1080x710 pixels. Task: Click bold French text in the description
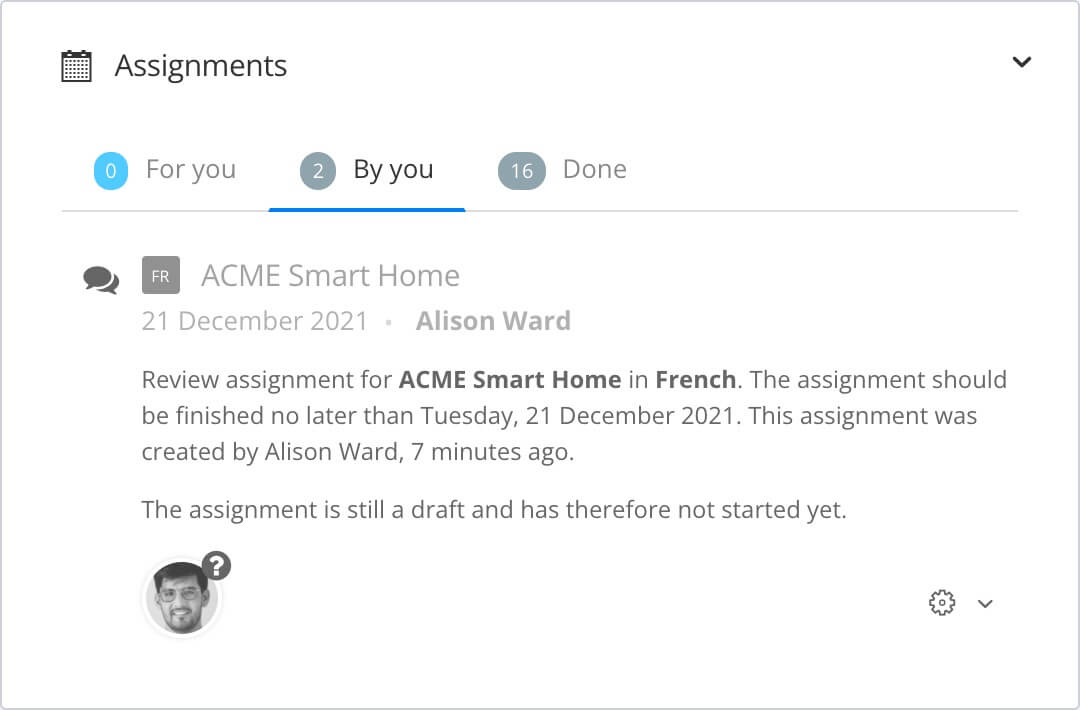pos(697,380)
